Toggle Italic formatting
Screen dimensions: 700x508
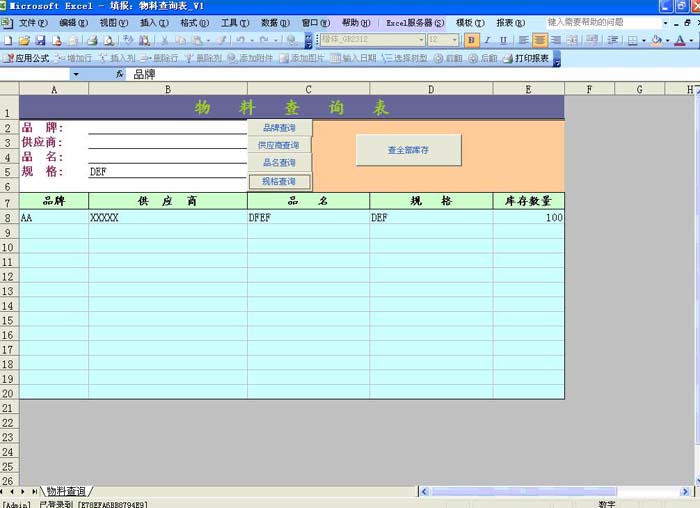tap(487, 40)
